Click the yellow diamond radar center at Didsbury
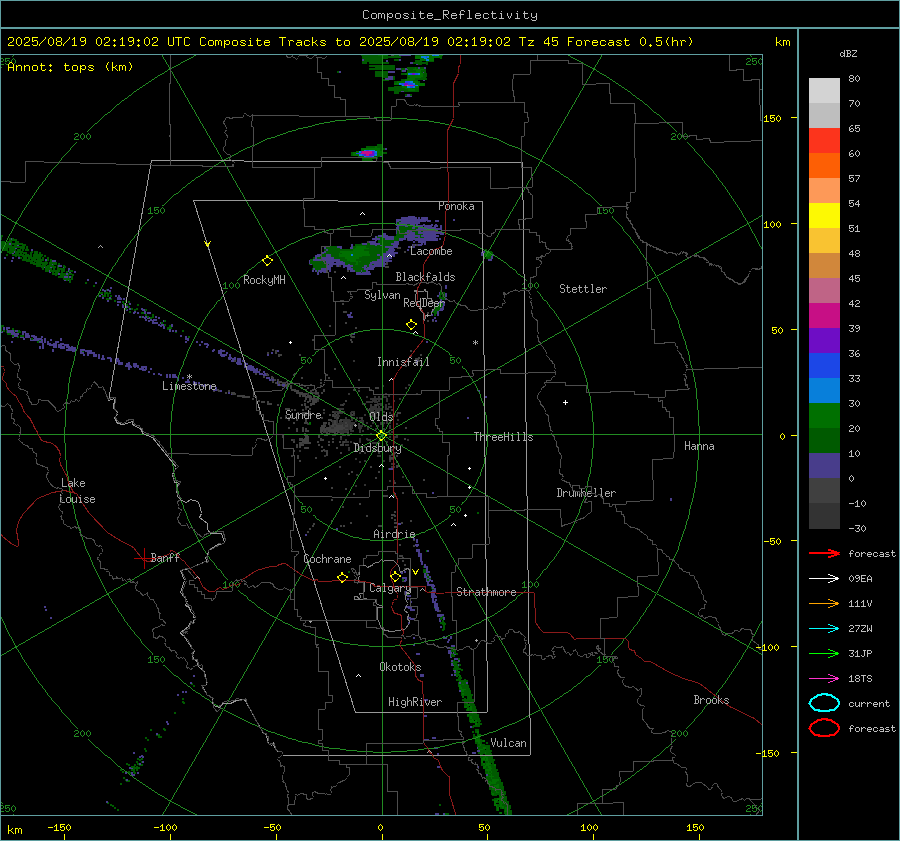This screenshot has width=900, height=841. [381, 436]
